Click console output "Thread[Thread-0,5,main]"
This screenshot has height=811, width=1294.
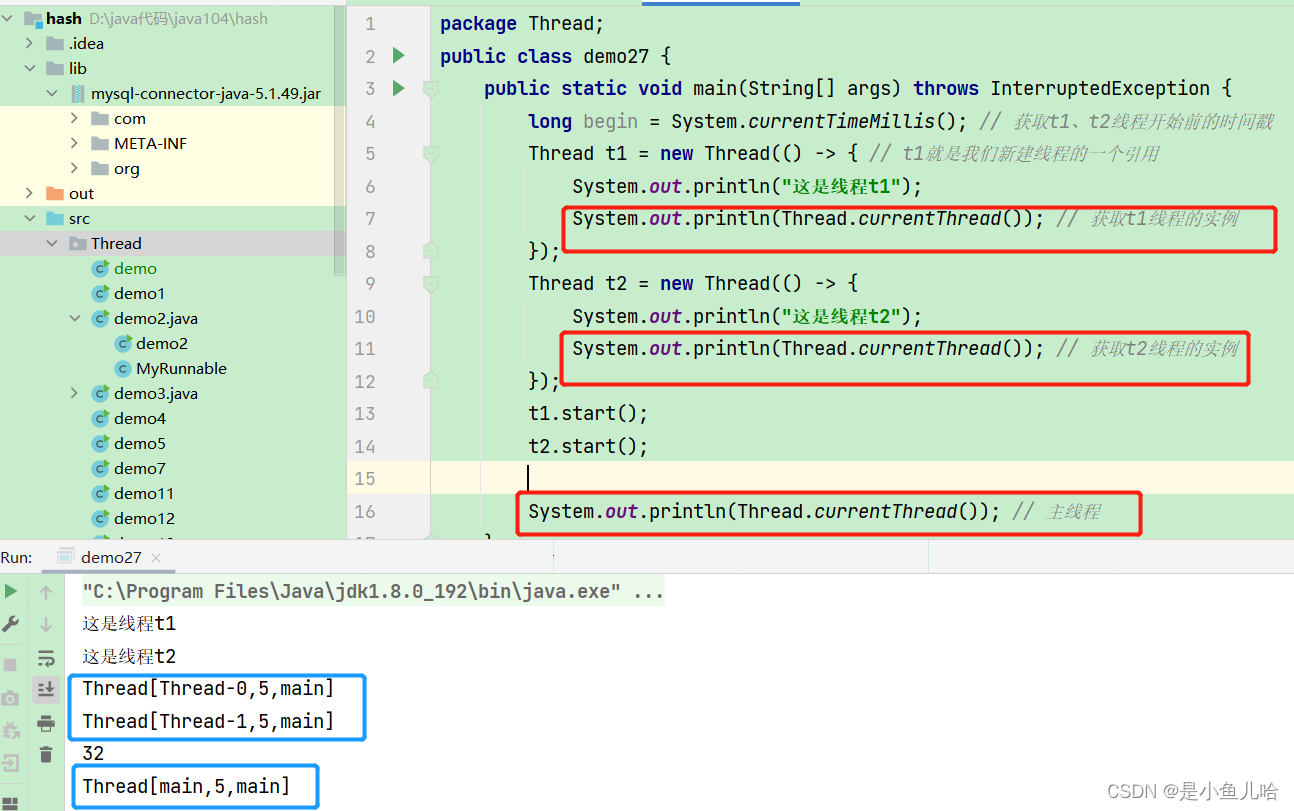click(x=208, y=688)
